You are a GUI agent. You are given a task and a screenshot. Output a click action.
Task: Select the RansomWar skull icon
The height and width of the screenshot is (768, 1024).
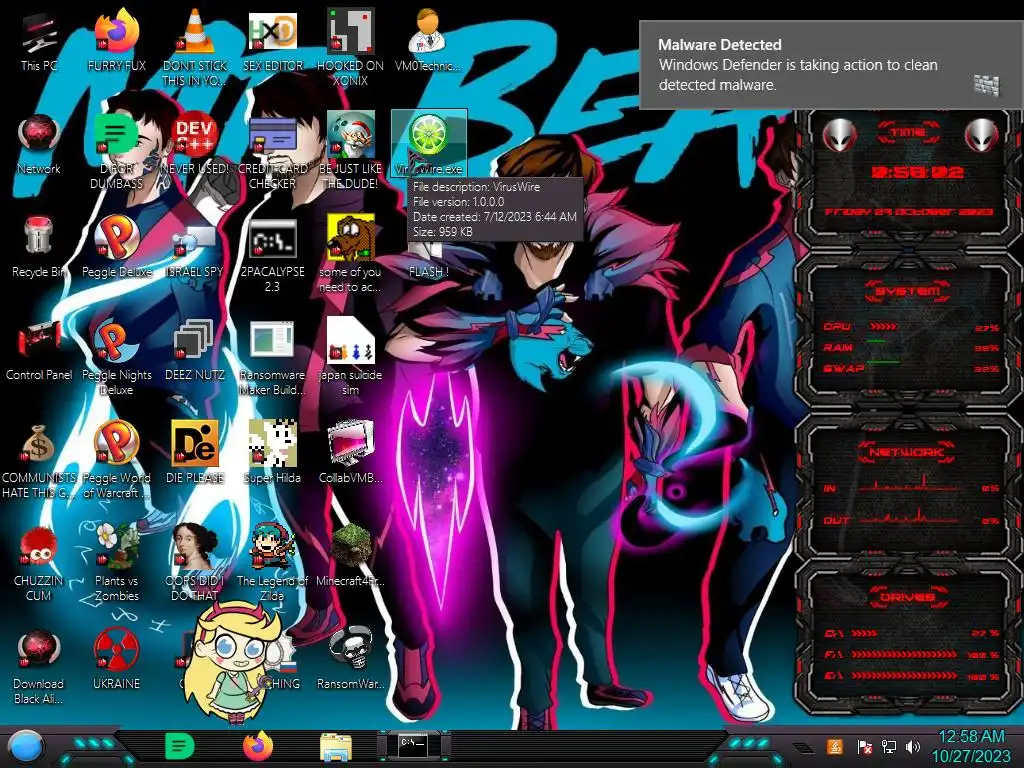pos(351,658)
